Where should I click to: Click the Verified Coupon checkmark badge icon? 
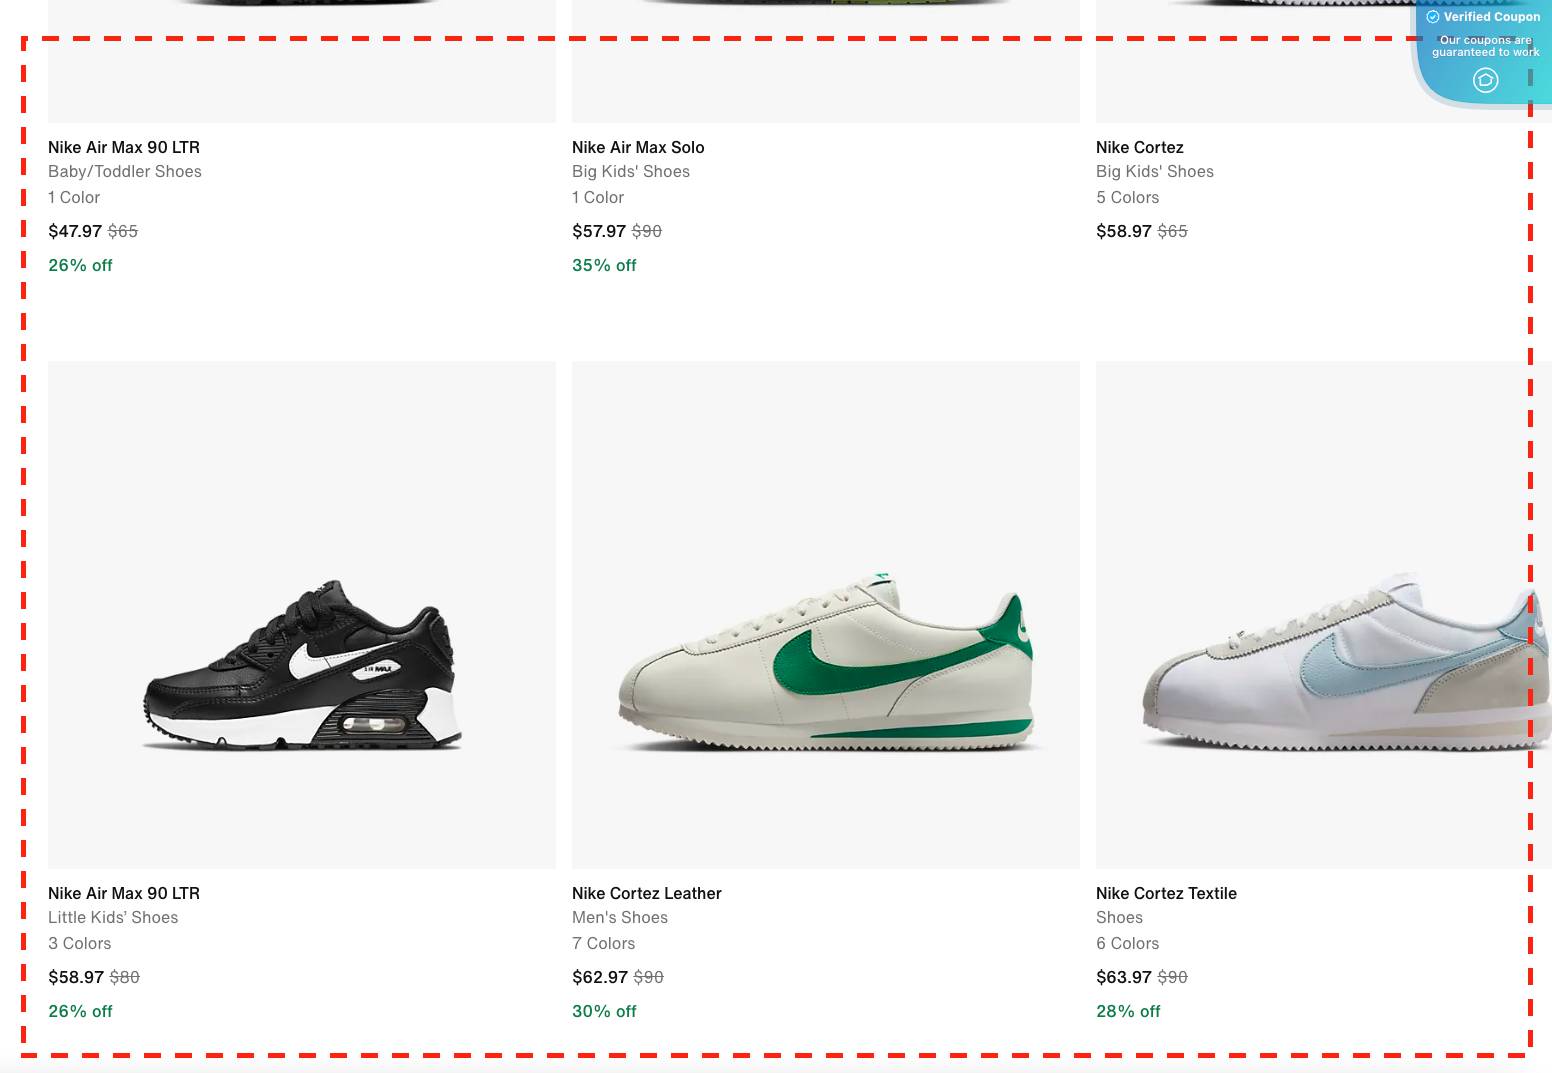tap(1433, 17)
